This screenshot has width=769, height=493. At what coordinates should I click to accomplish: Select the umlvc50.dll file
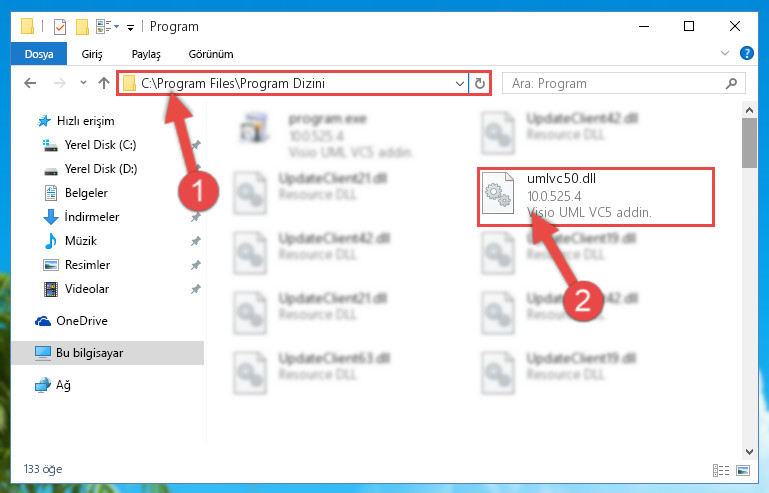596,196
